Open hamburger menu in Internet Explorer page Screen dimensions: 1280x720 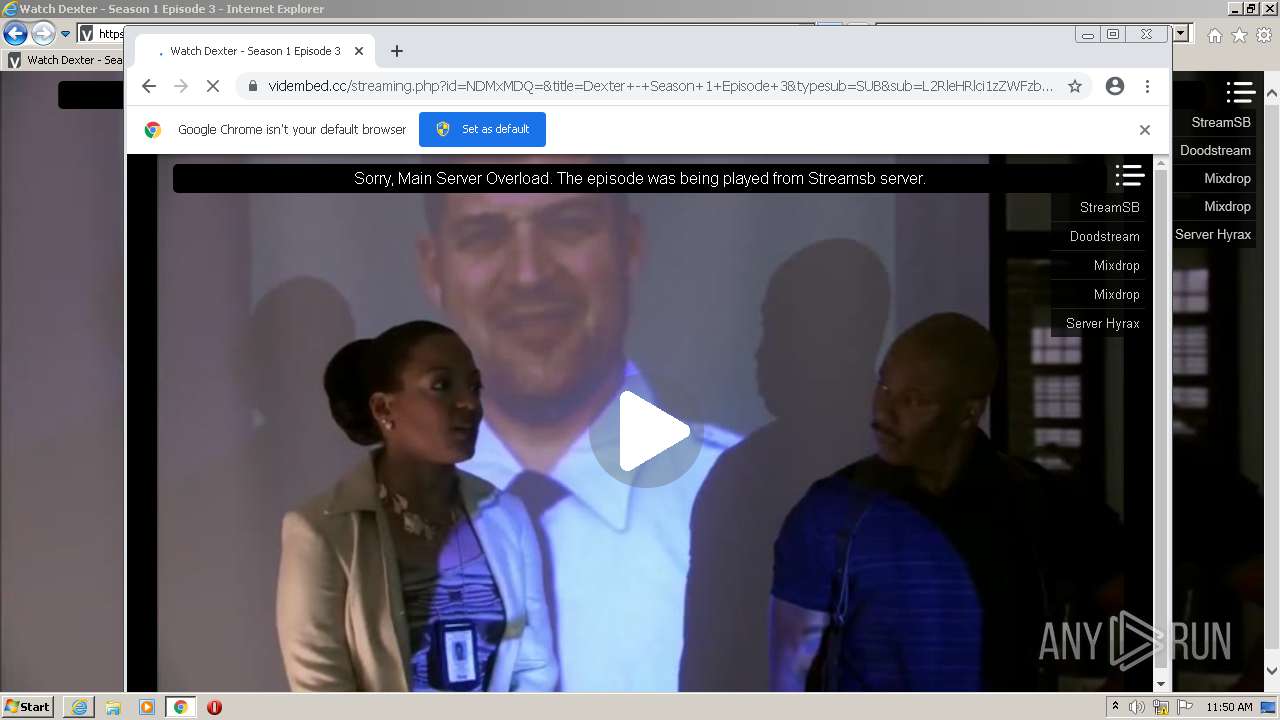[x=1240, y=92]
